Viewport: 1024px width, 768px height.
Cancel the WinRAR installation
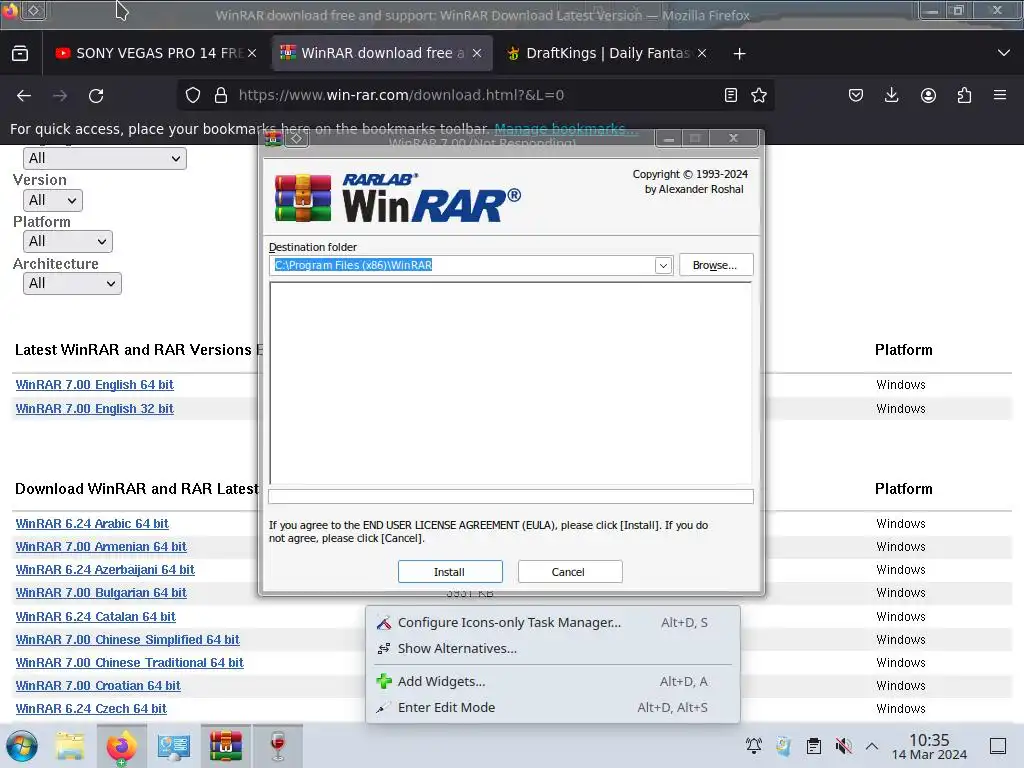point(569,571)
